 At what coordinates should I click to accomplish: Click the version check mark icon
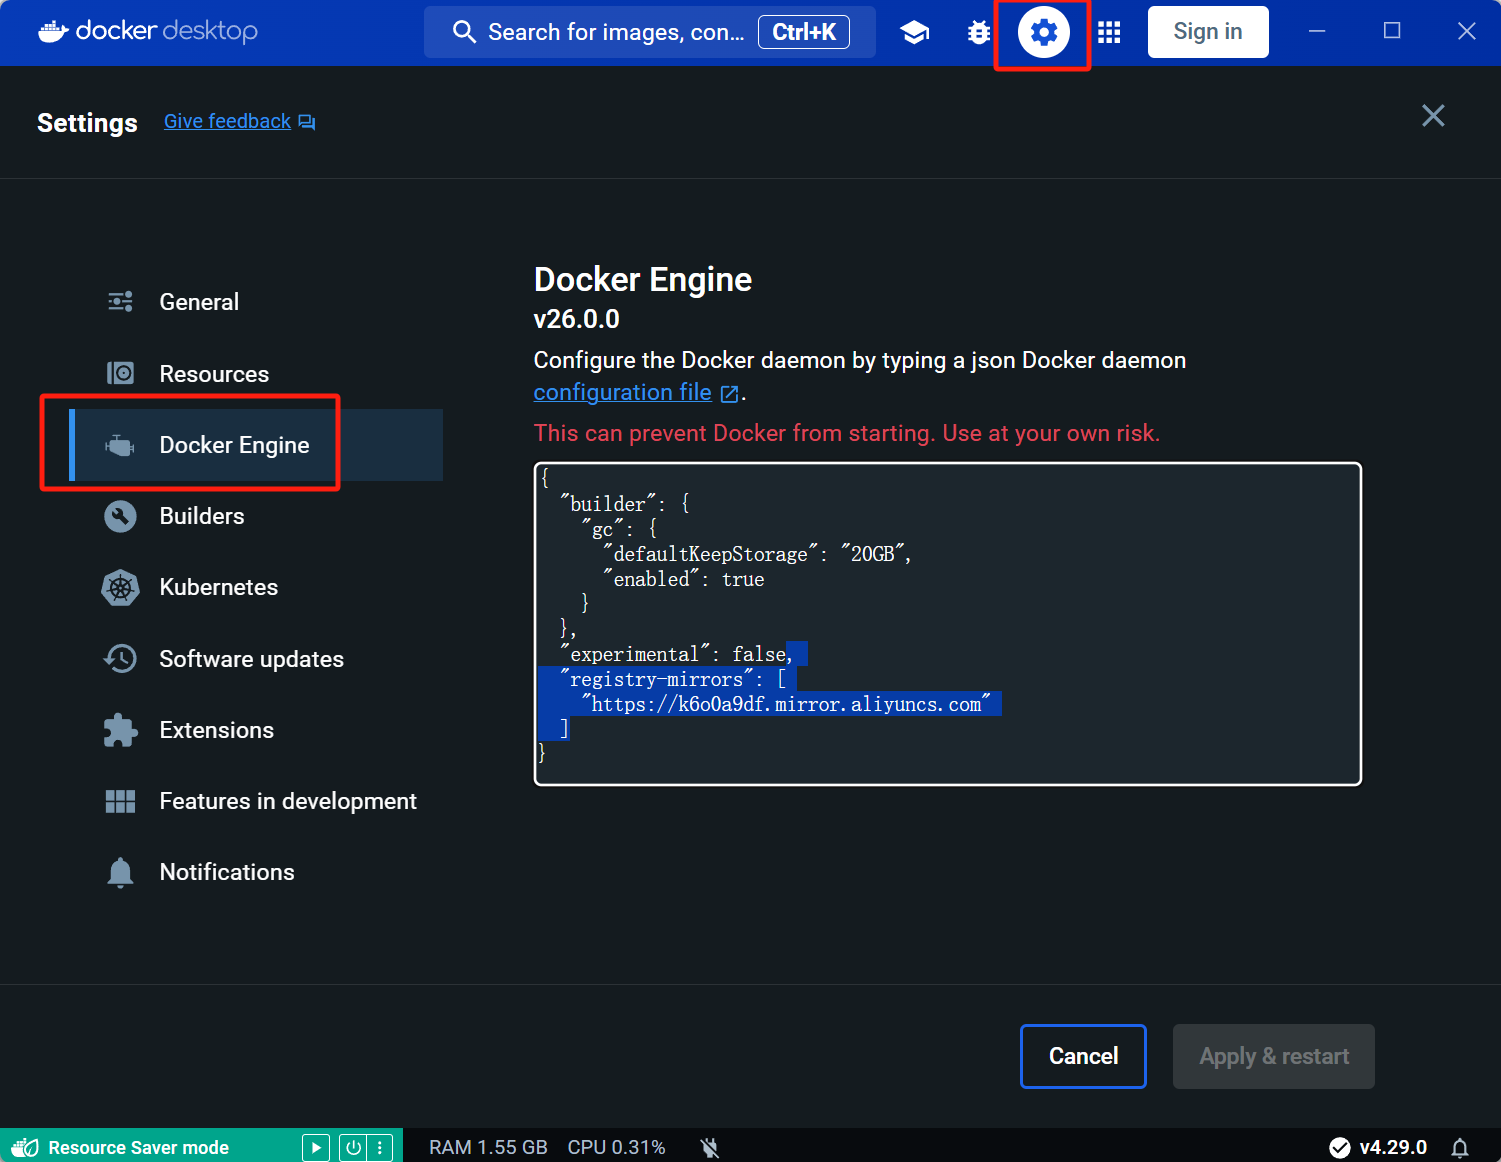point(1340,1148)
